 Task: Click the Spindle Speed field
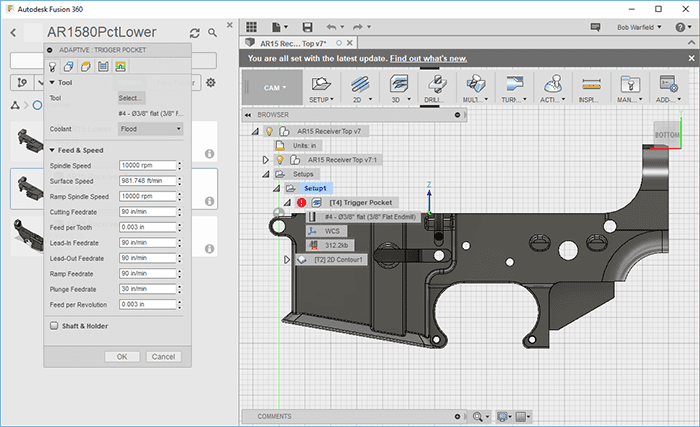click(147, 165)
